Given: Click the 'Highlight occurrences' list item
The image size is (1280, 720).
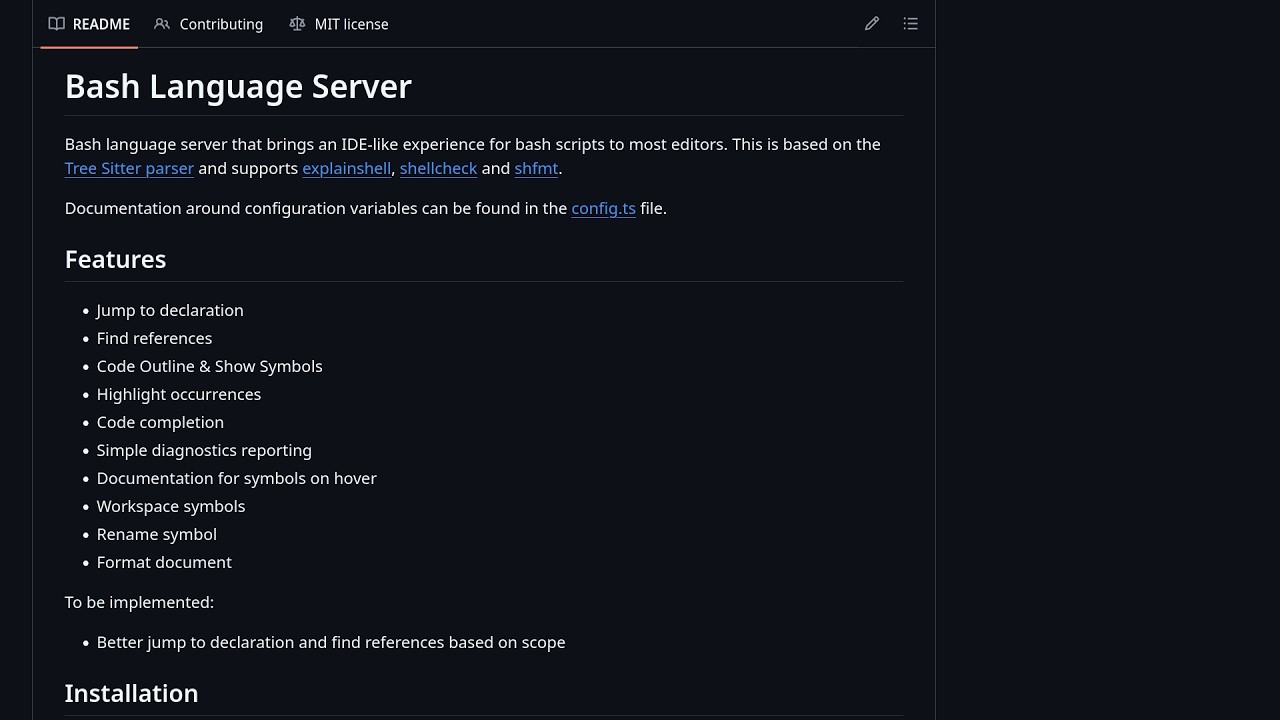Looking at the screenshot, I should click(x=179, y=394).
